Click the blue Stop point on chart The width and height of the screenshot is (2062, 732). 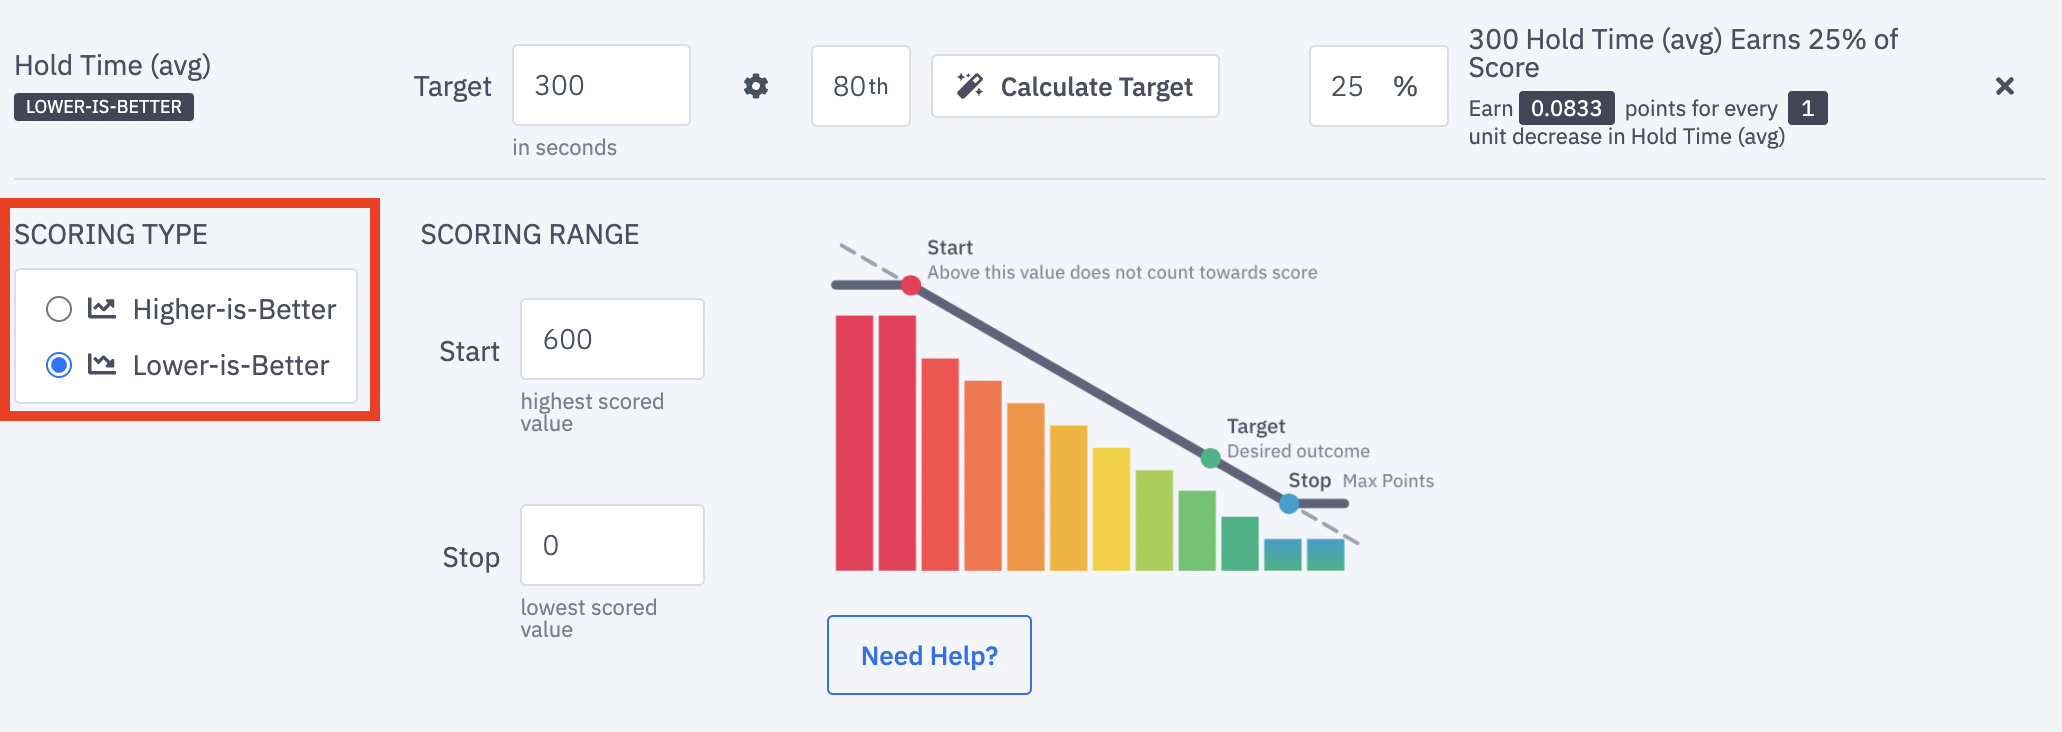click(1289, 504)
